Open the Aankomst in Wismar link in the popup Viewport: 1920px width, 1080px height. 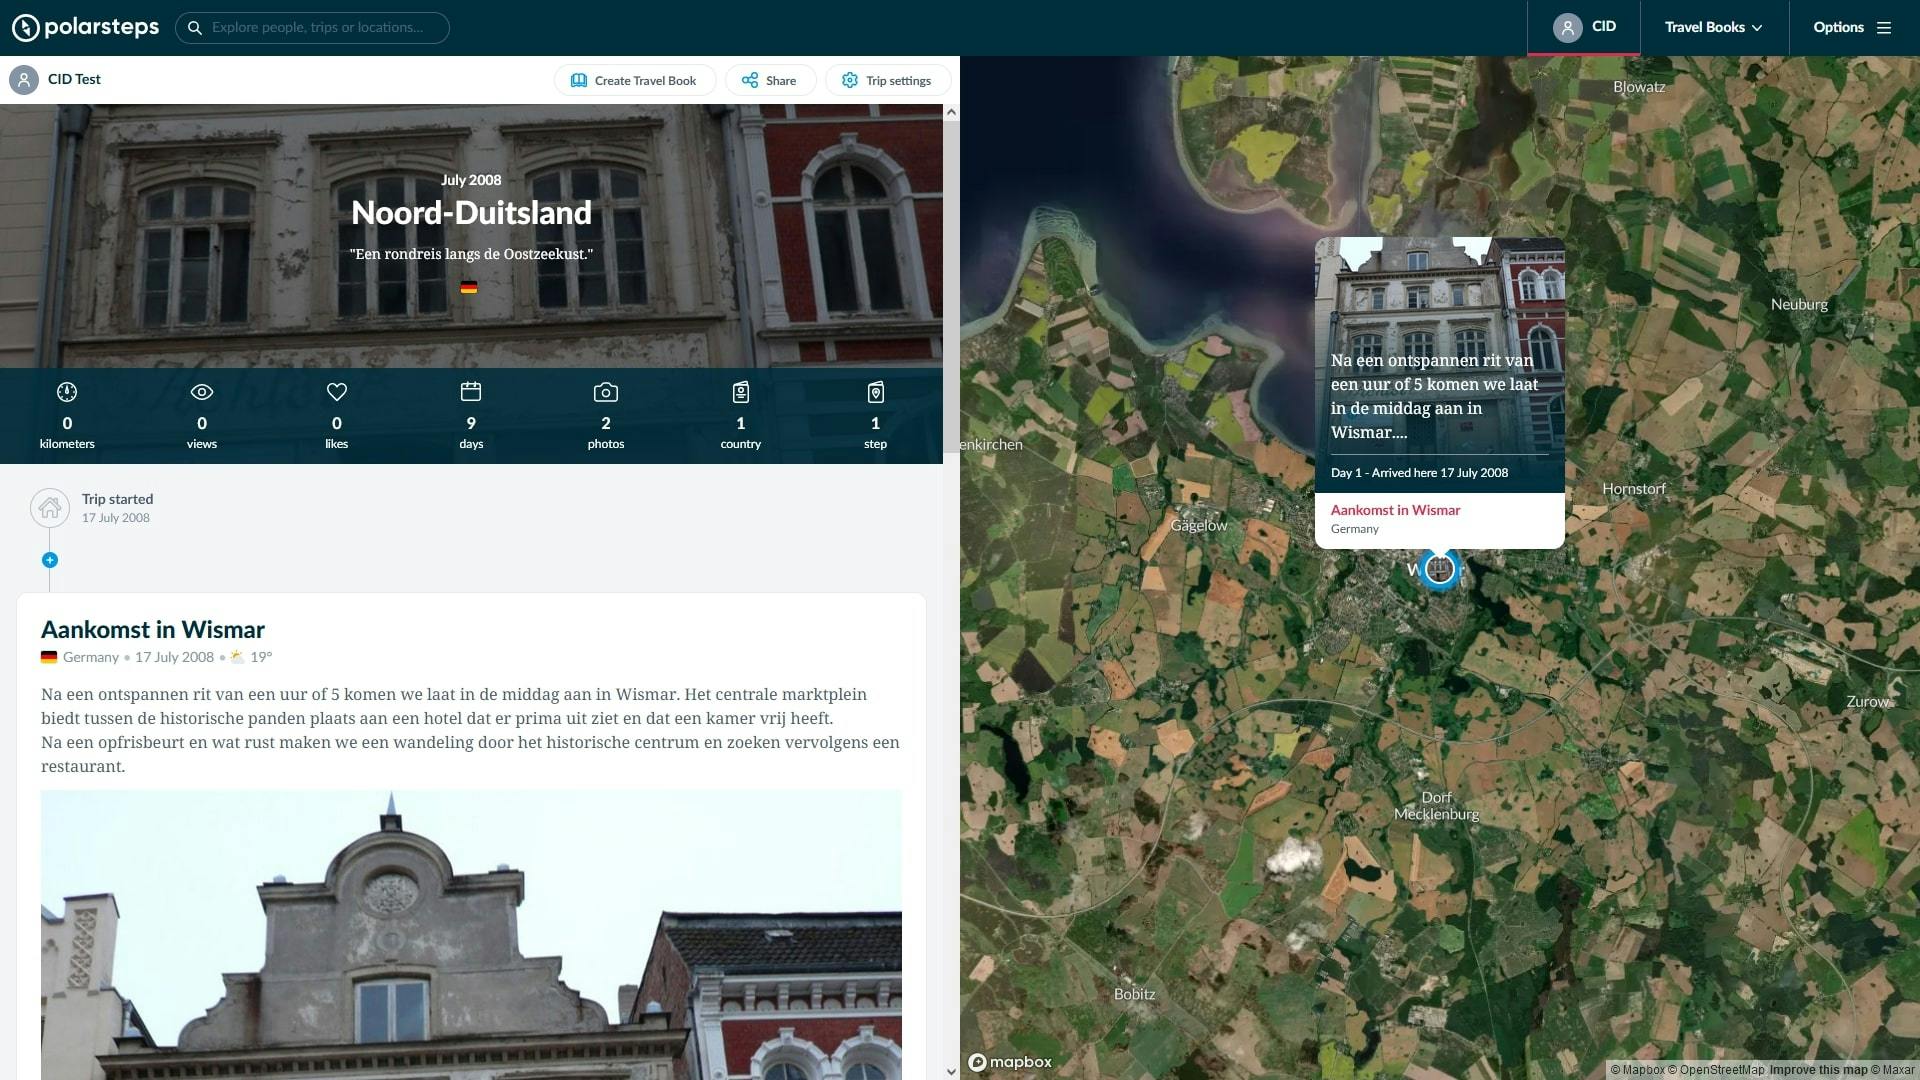1395,510
